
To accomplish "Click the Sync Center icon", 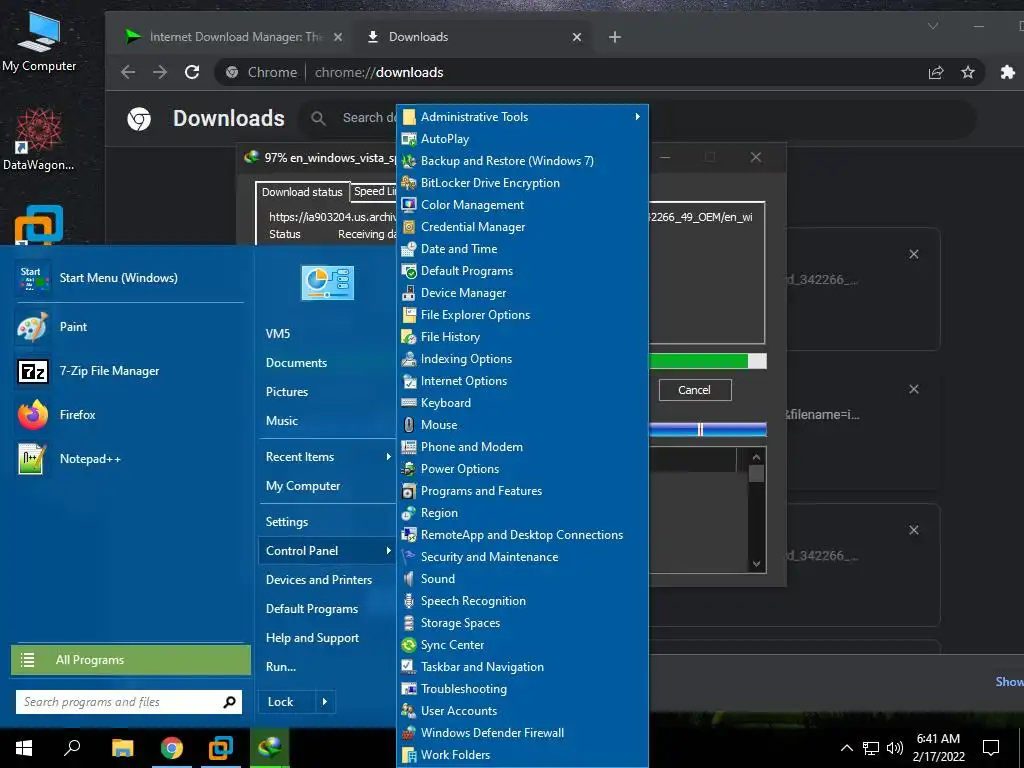I will click(409, 645).
